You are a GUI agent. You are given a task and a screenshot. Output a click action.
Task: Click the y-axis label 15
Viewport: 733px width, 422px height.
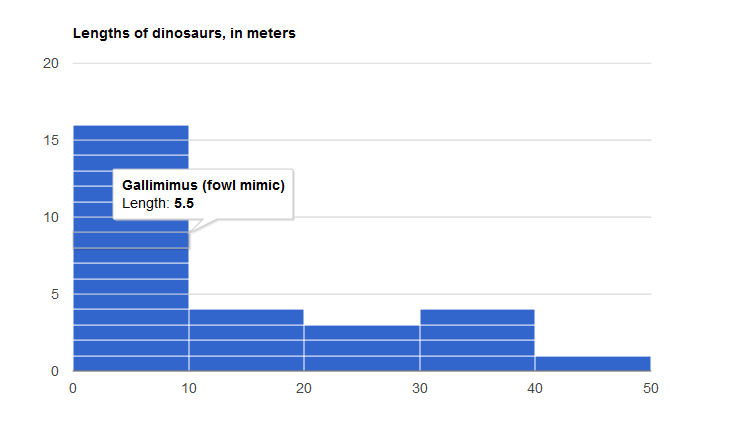click(x=52, y=140)
